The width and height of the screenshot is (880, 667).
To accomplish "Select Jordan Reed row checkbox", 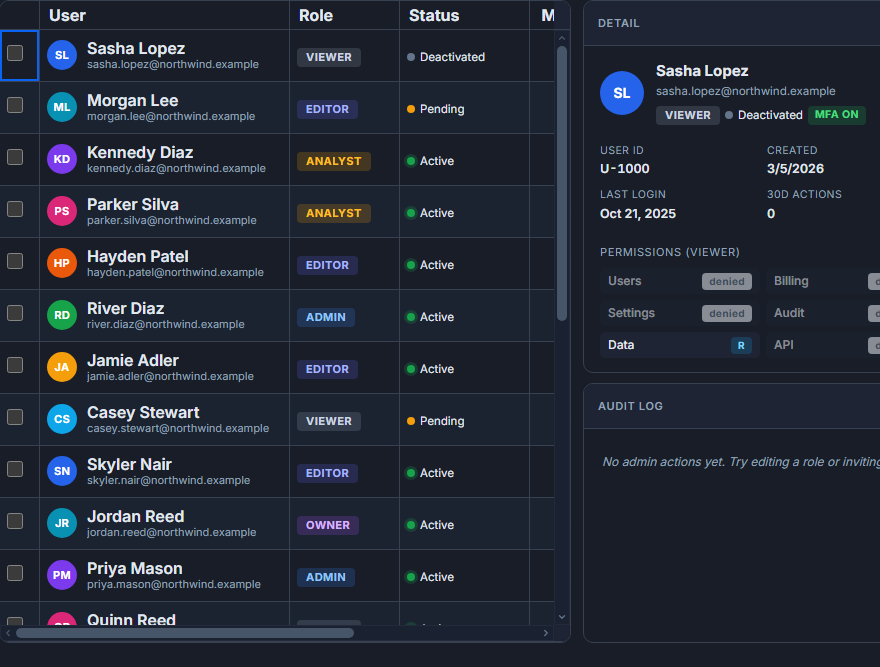I will 15,521.
